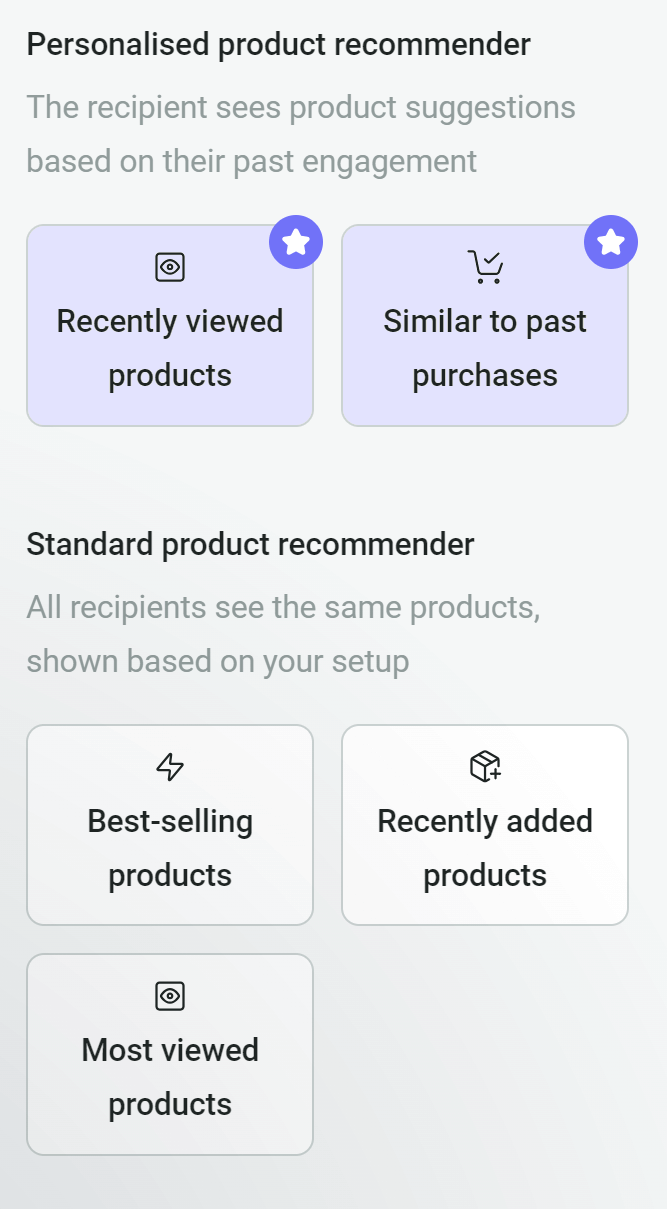This screenshot has width=667, height=1209.
Task: Click the shopping cart icon on Similar to past purchases
Action: pyautogui.click(x=485, y=267)
